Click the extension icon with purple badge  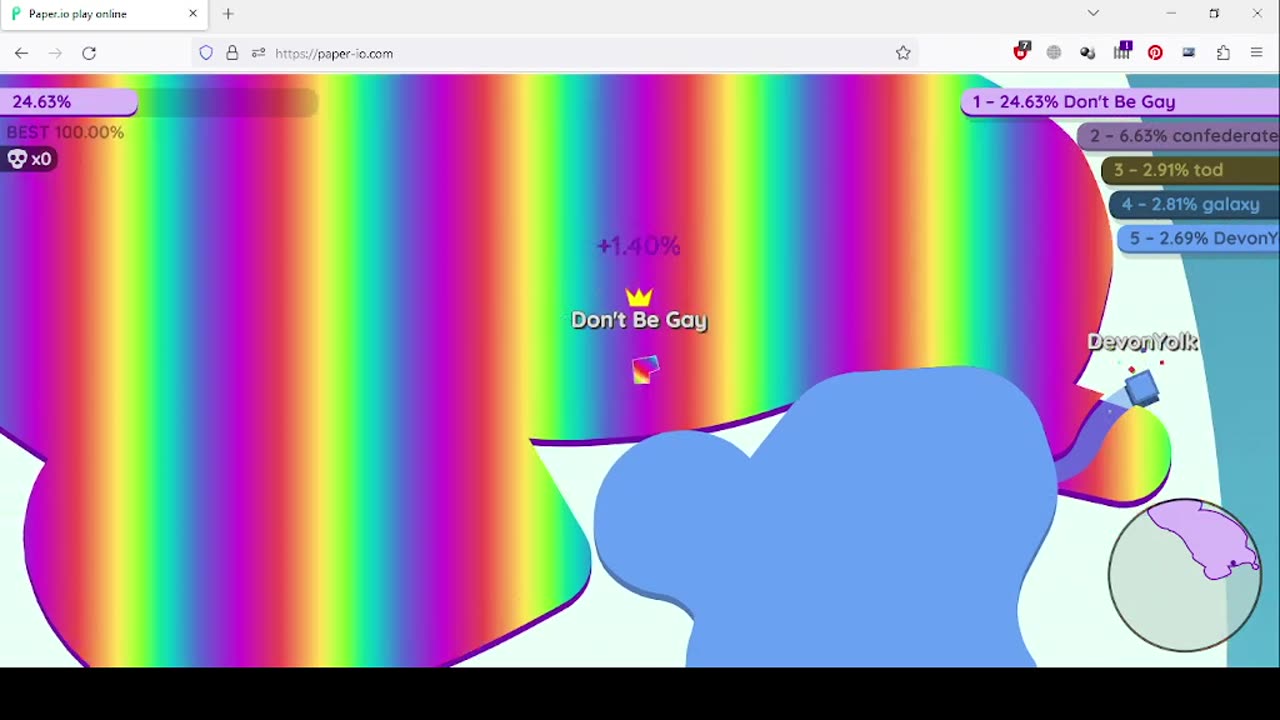1122,51
